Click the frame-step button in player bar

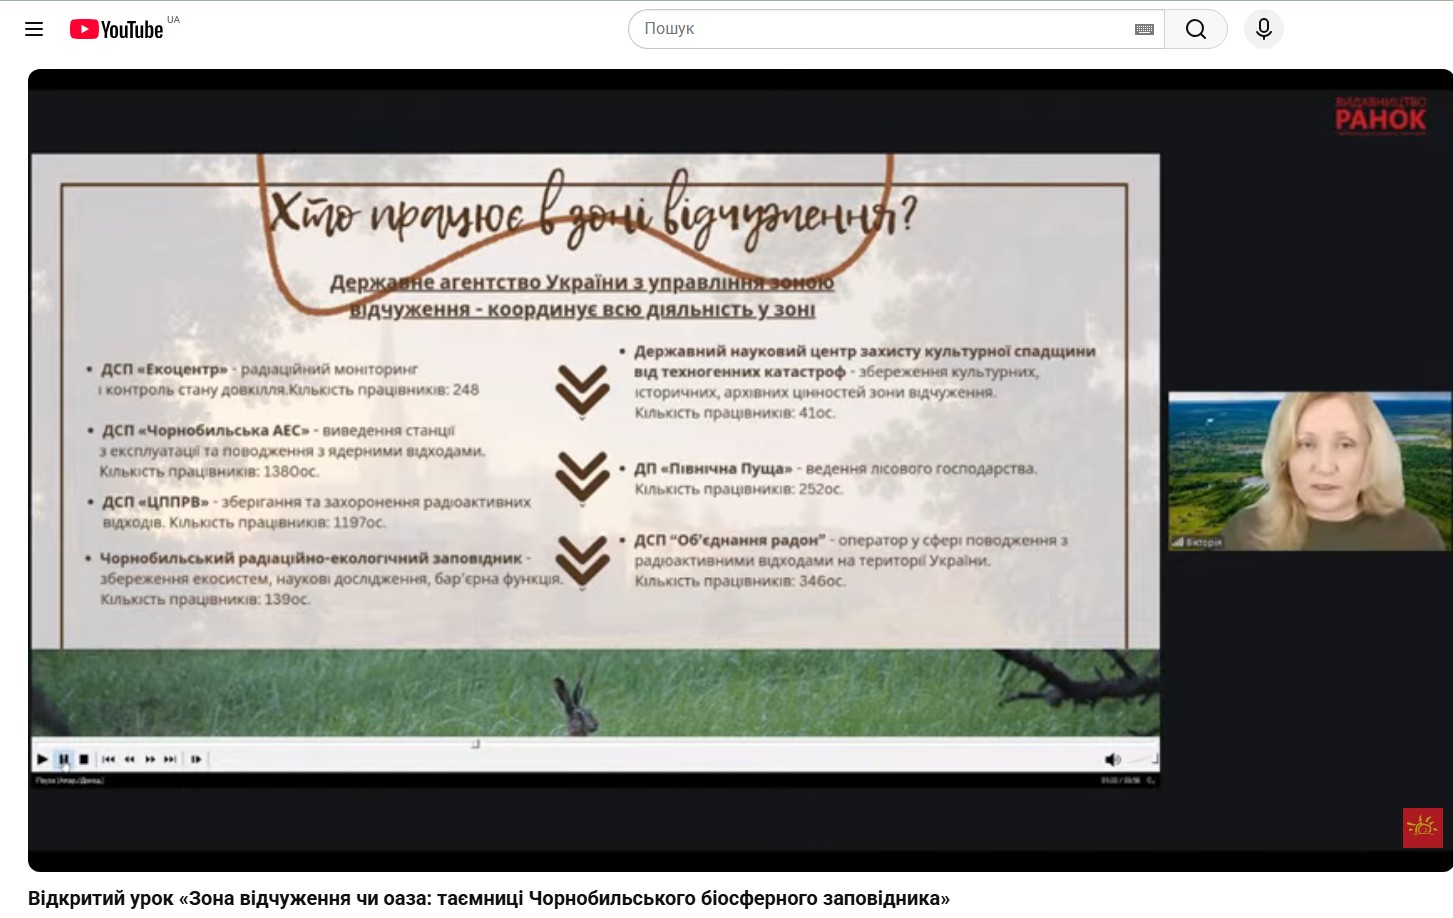pyautogui.click(x=196, y=759)
